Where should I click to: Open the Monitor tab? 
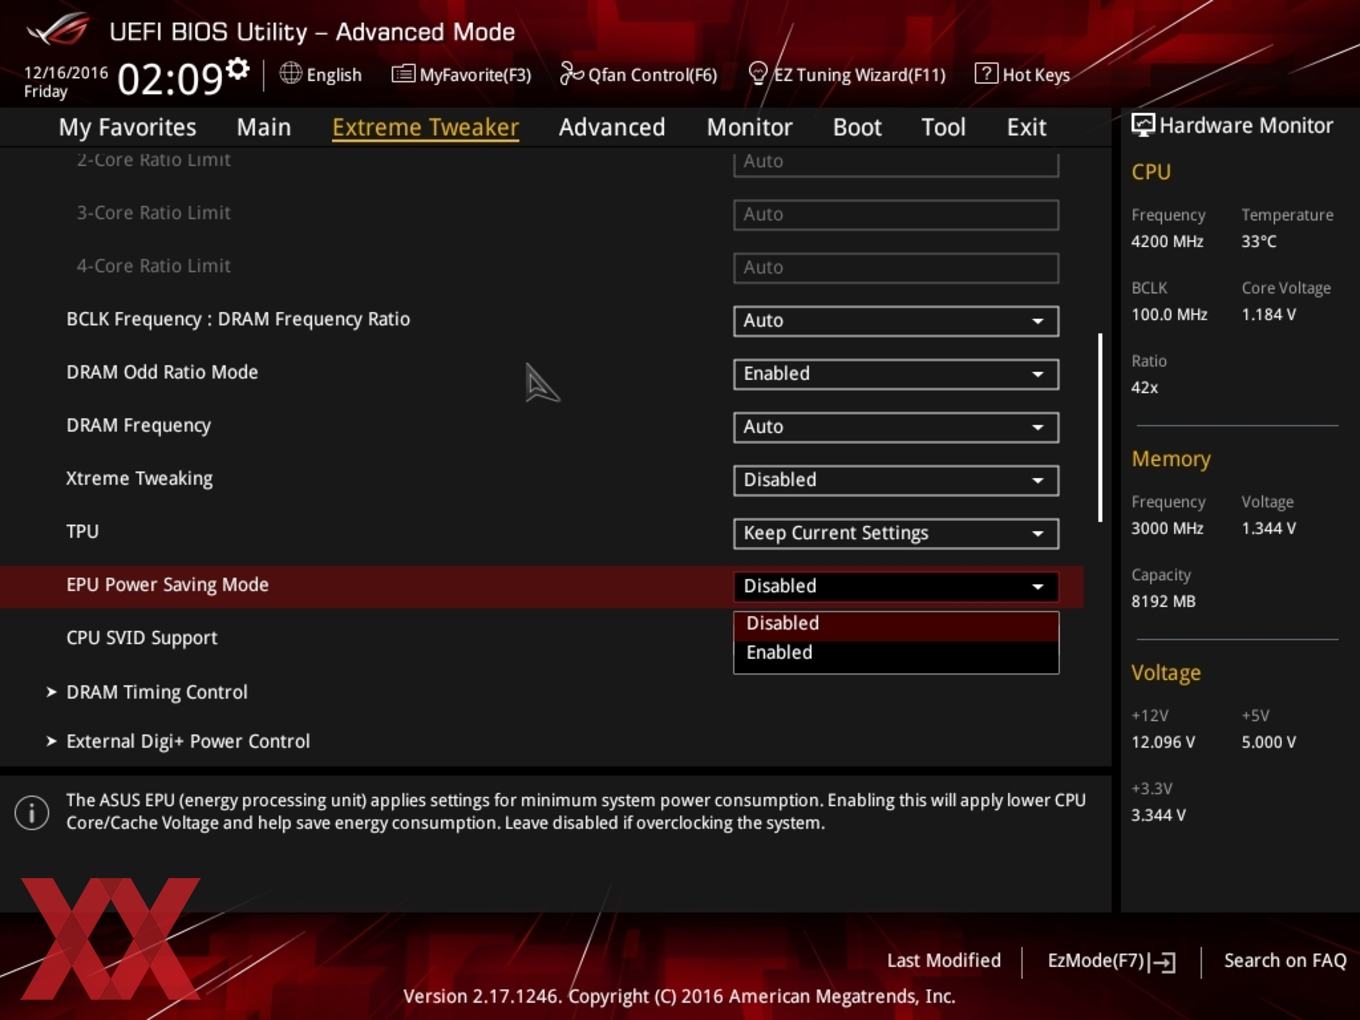coord(749,127)
